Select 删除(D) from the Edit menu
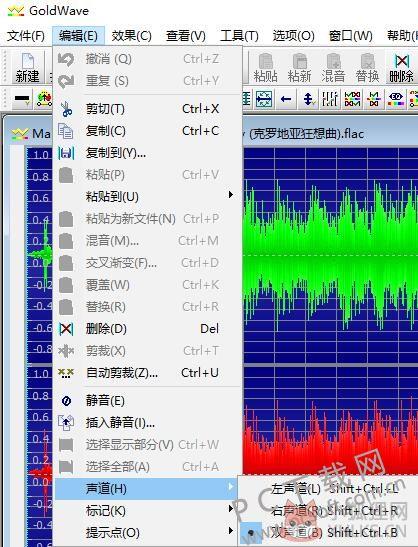Screen dimensions: 418x547 [147, 329]
